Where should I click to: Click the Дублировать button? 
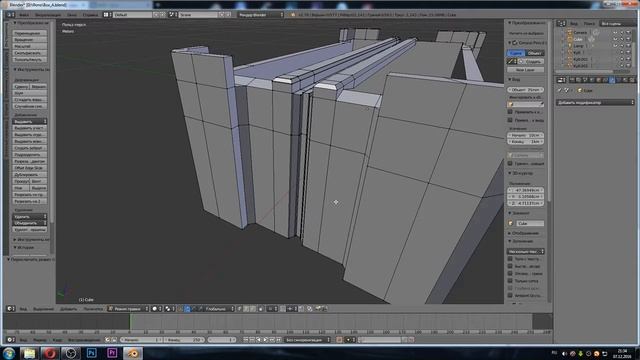coord(30,174)
